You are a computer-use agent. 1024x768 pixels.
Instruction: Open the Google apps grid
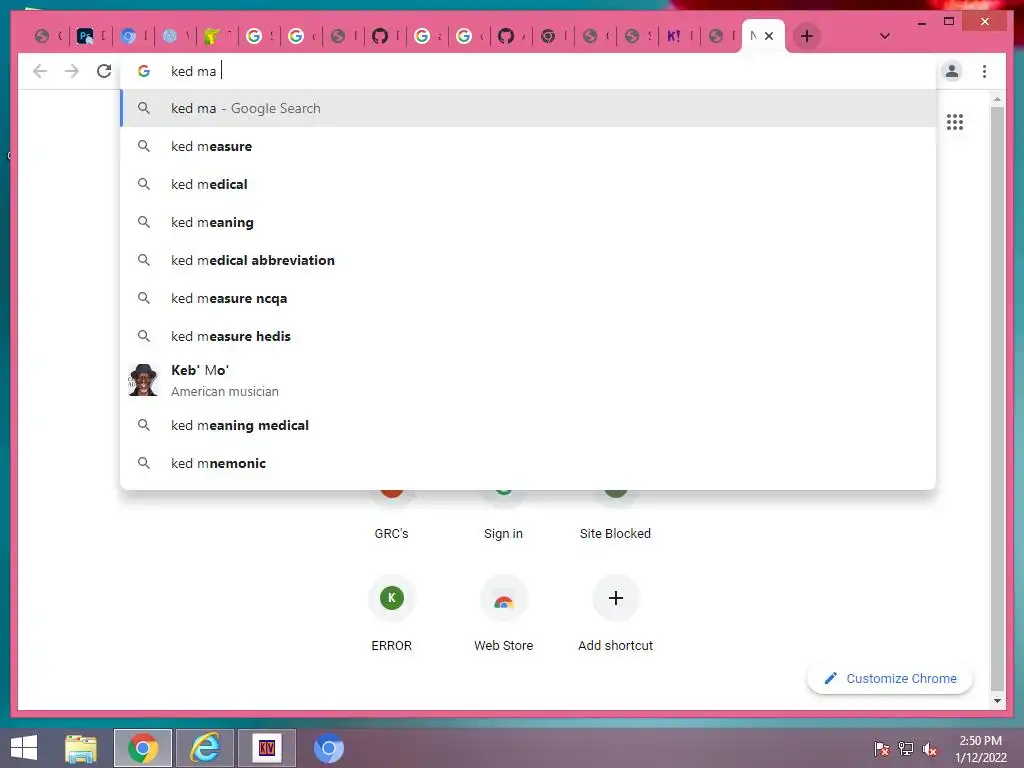(954, 121)
